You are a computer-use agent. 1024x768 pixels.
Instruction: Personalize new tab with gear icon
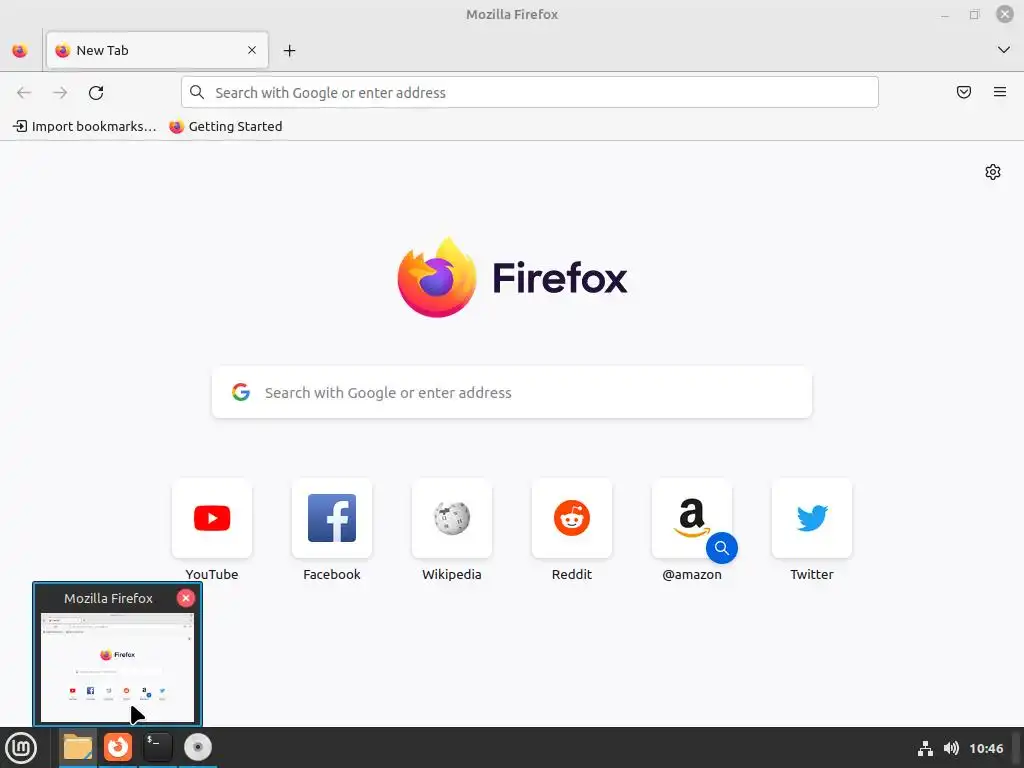tap(993, 172)
